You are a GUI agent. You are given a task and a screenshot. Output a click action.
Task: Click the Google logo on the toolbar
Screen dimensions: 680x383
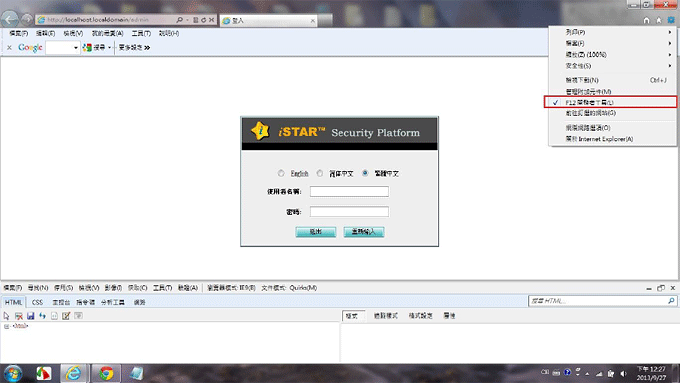(x=30, y=47)
